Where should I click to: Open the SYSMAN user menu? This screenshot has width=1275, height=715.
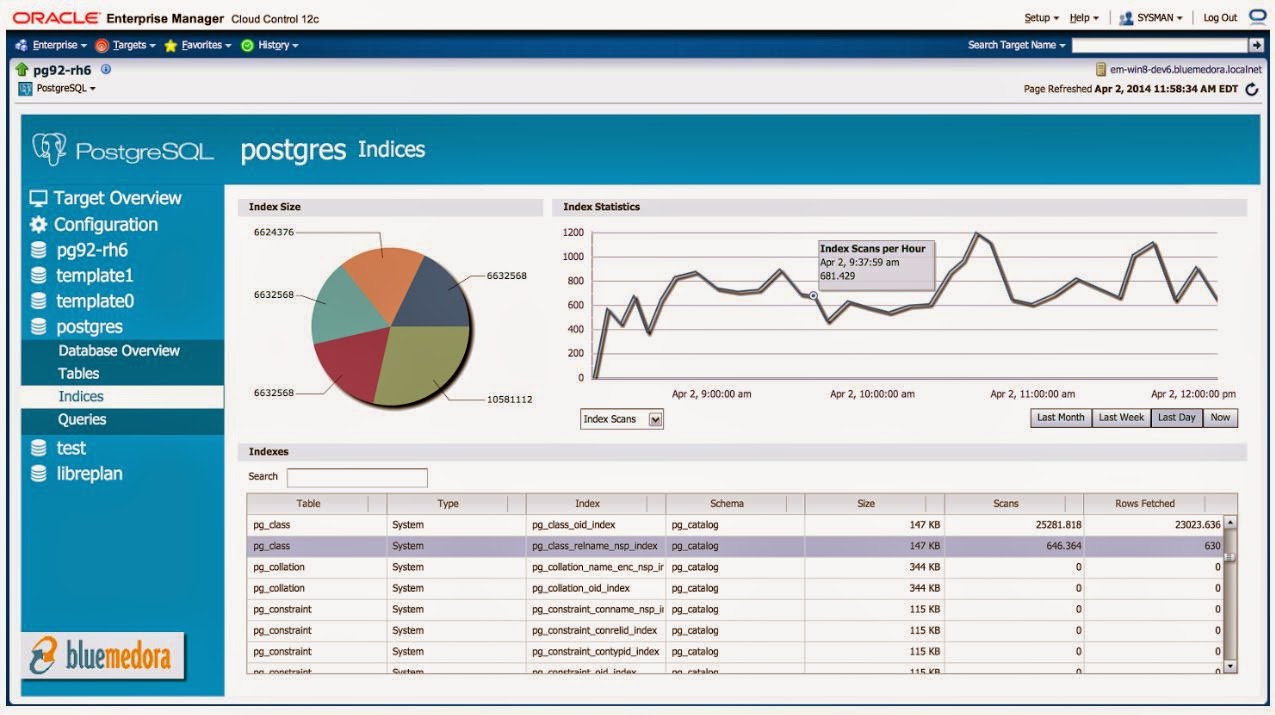coord(1150,18)
